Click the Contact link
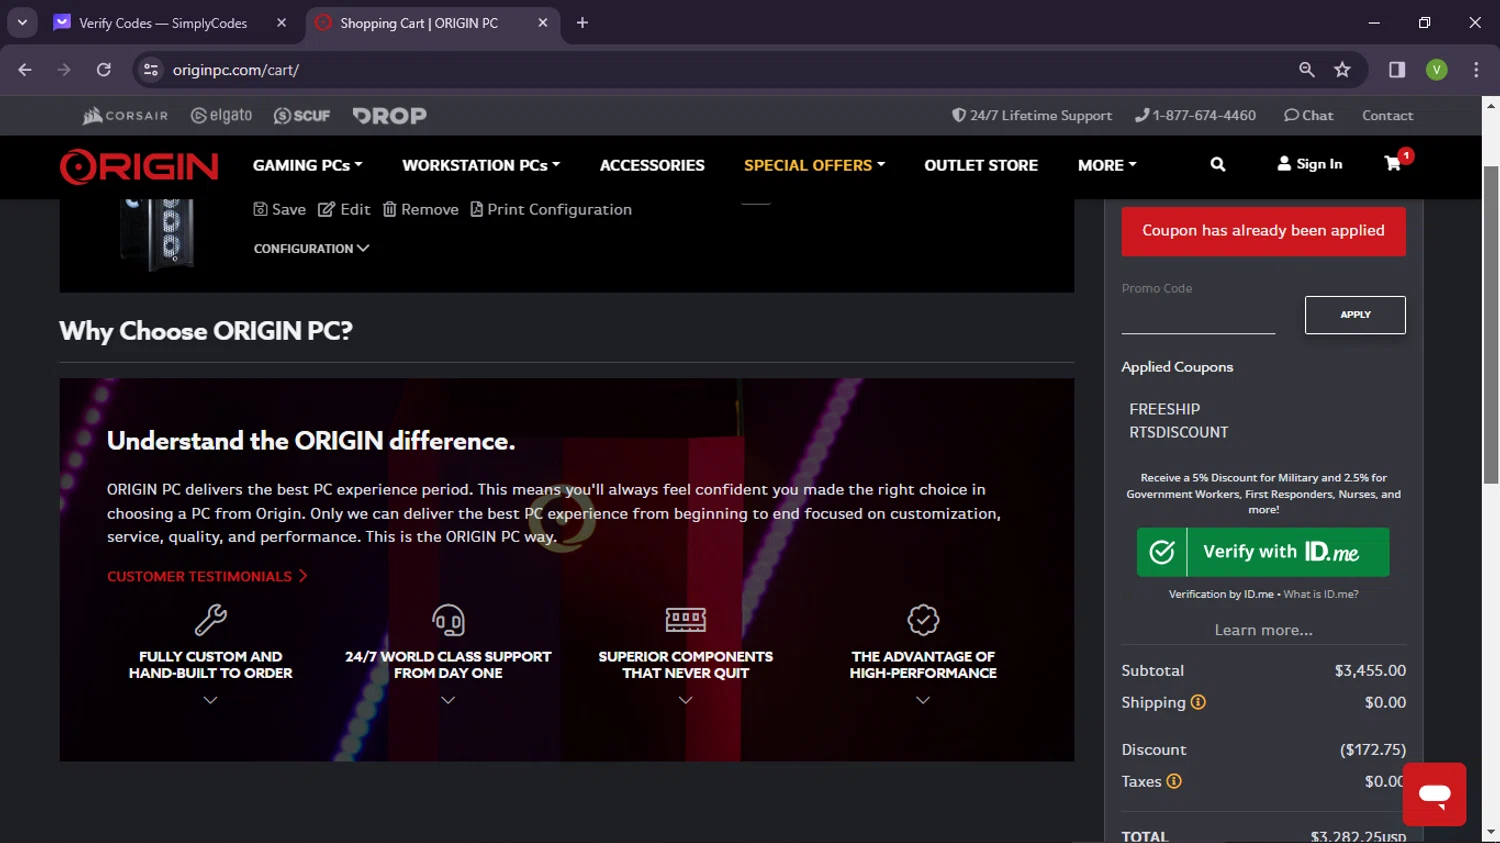 point(1387,116)
